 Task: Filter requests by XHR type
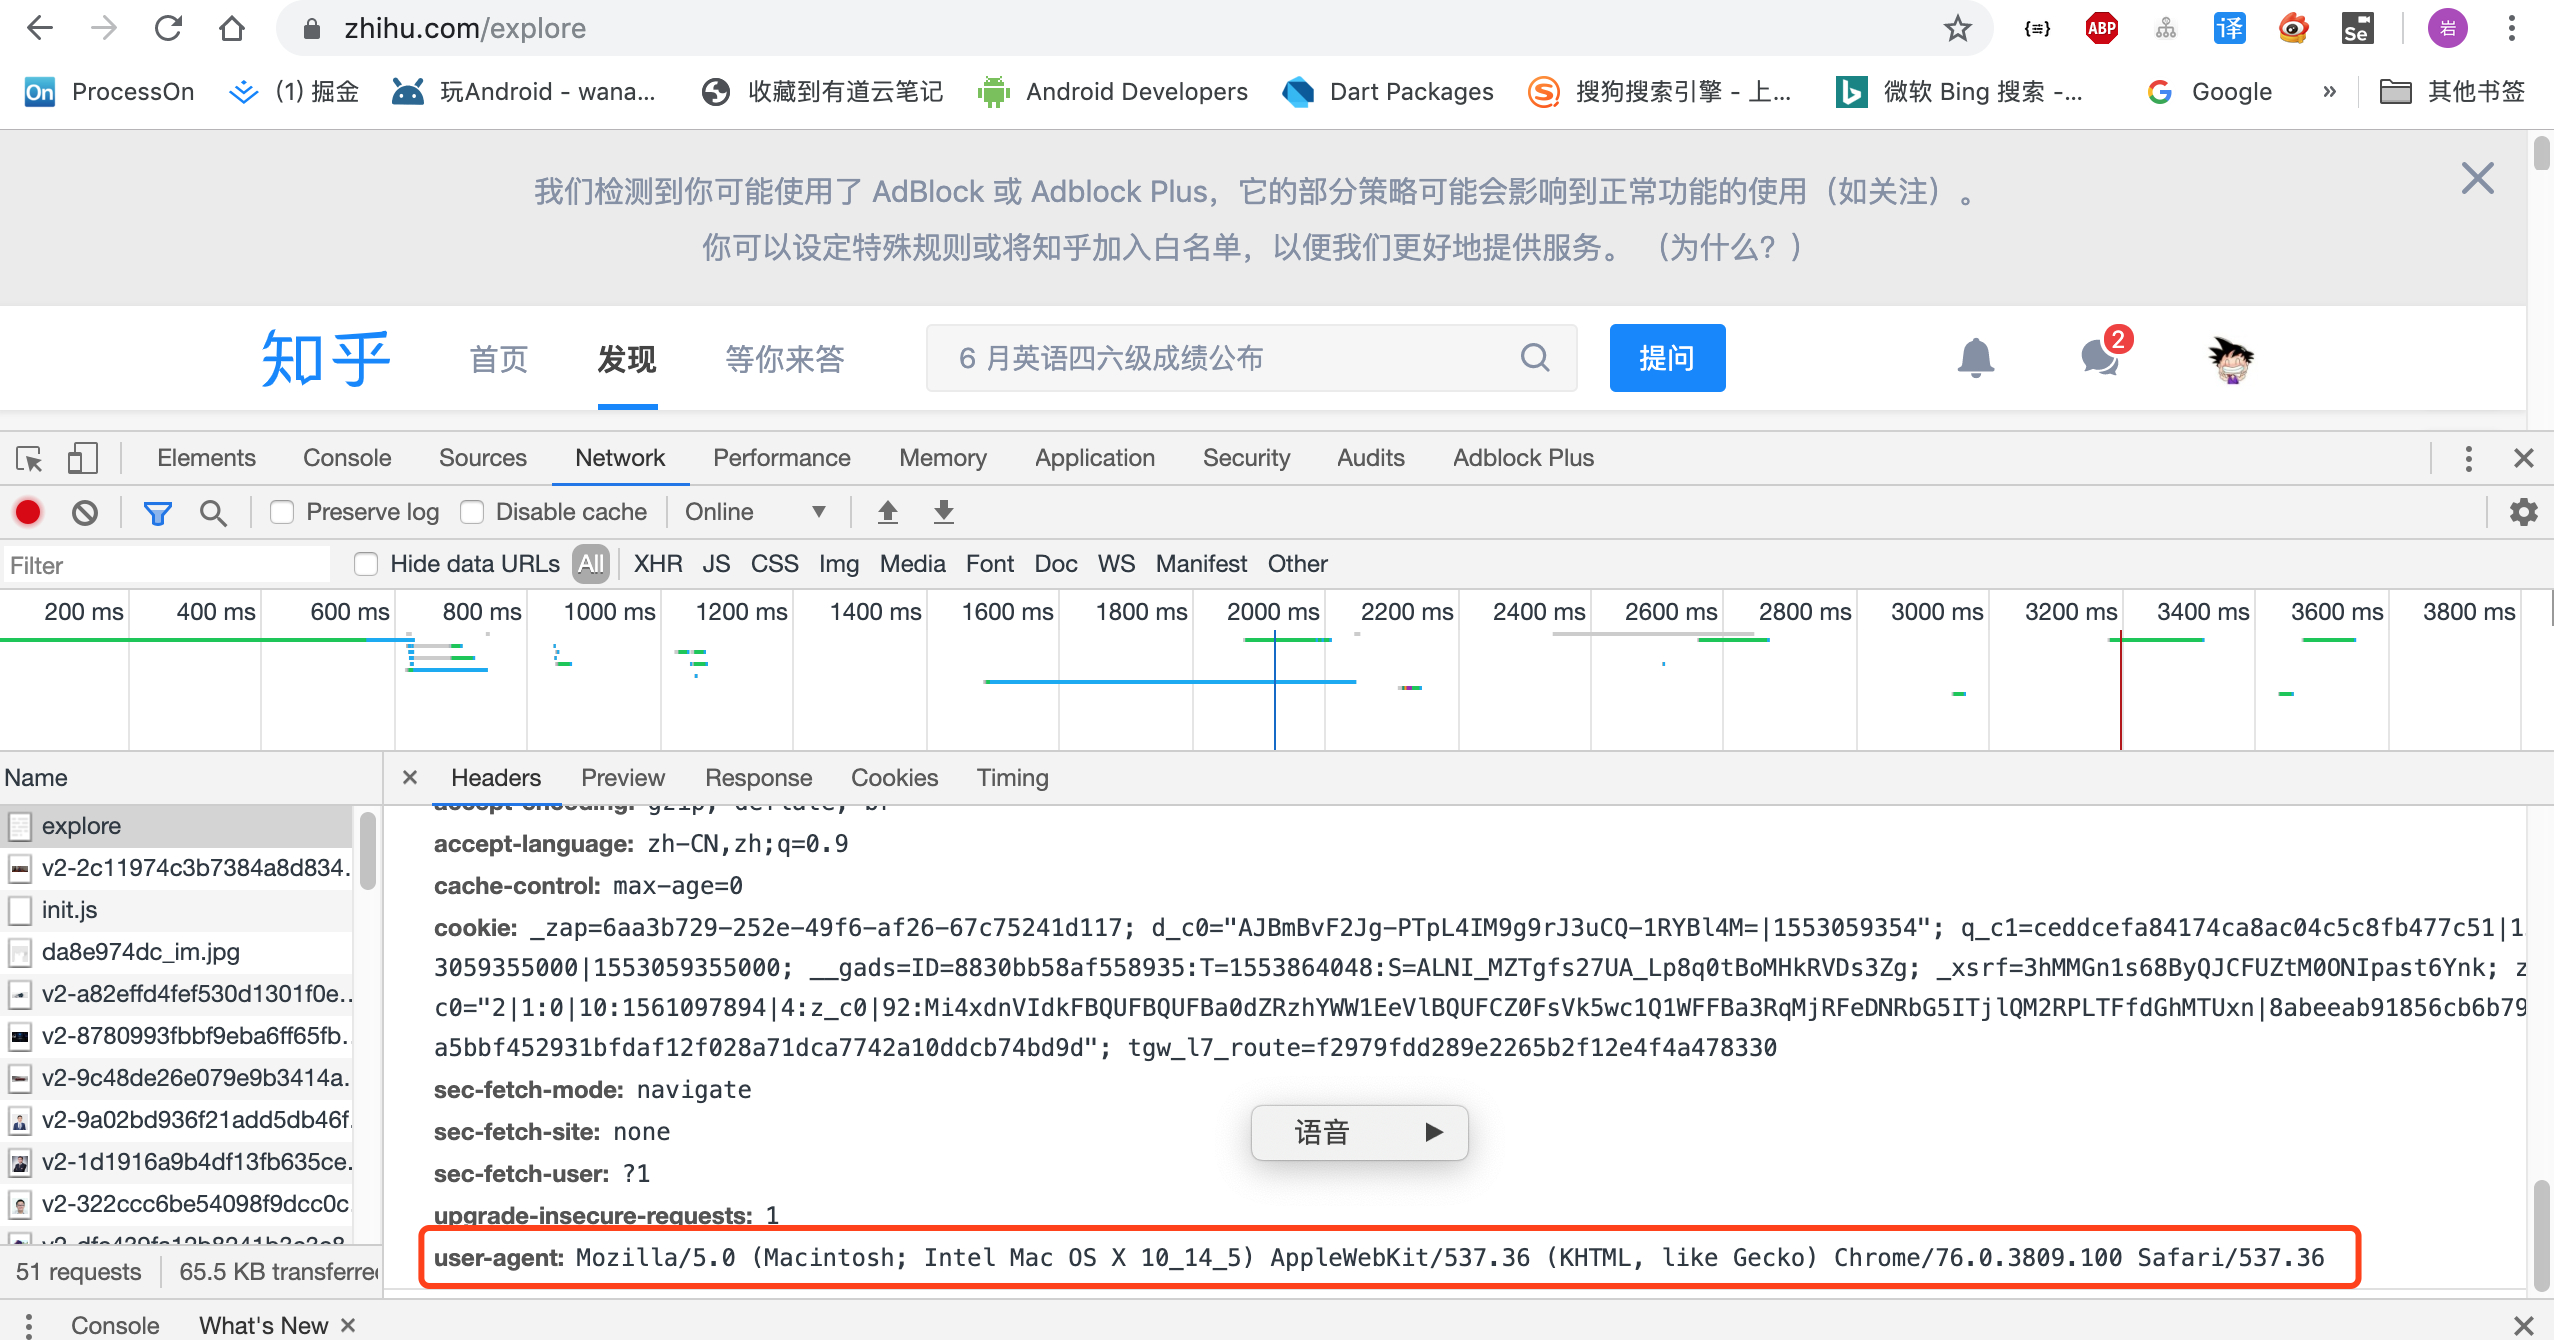pos(657,564)
